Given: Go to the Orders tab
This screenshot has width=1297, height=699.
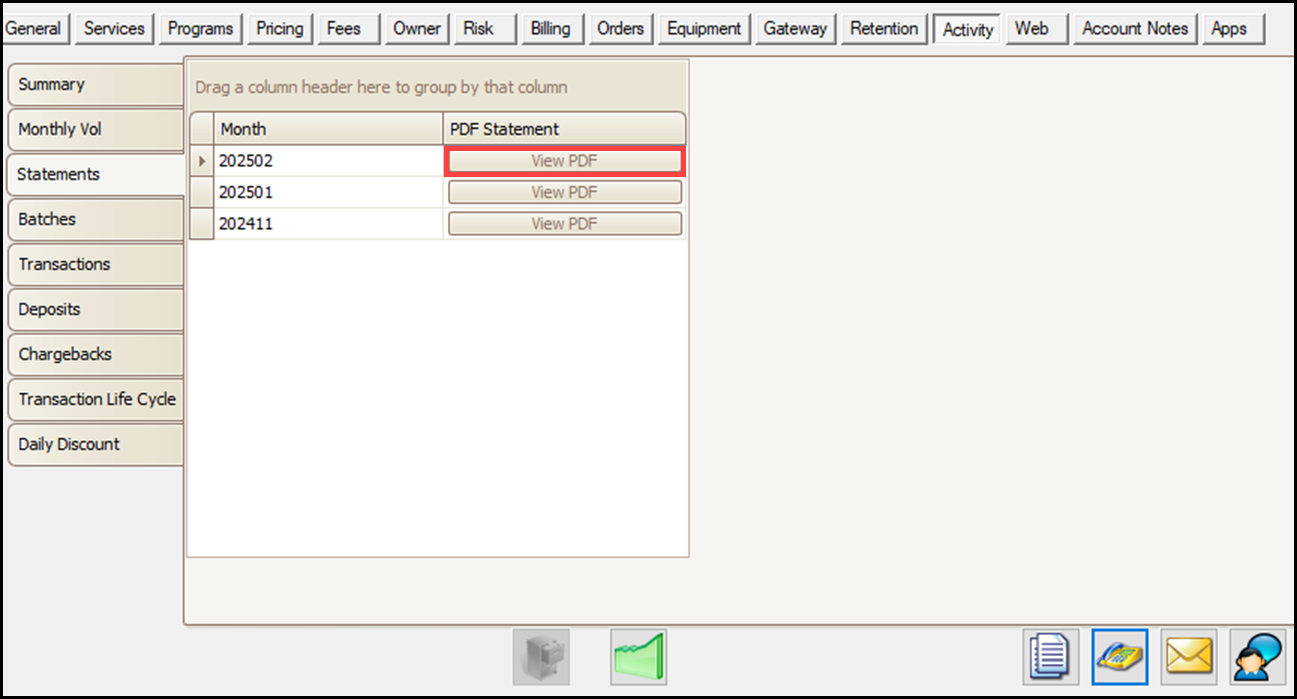Looking at the screenshot, I should tap(621, 29).
